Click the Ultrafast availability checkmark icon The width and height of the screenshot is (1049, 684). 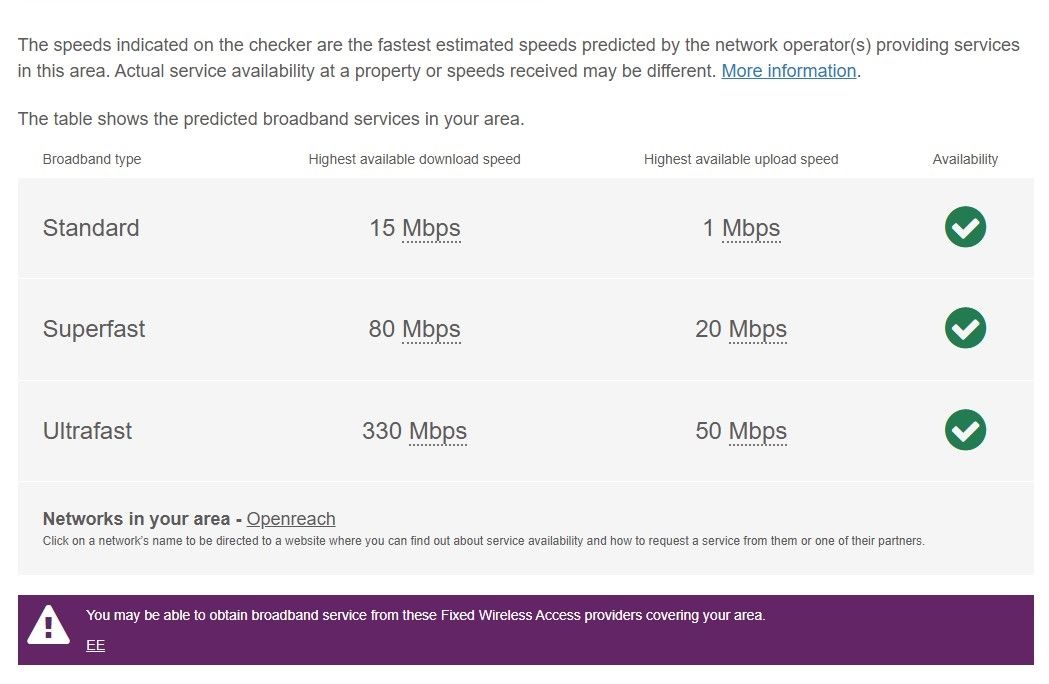click(965, 430)
